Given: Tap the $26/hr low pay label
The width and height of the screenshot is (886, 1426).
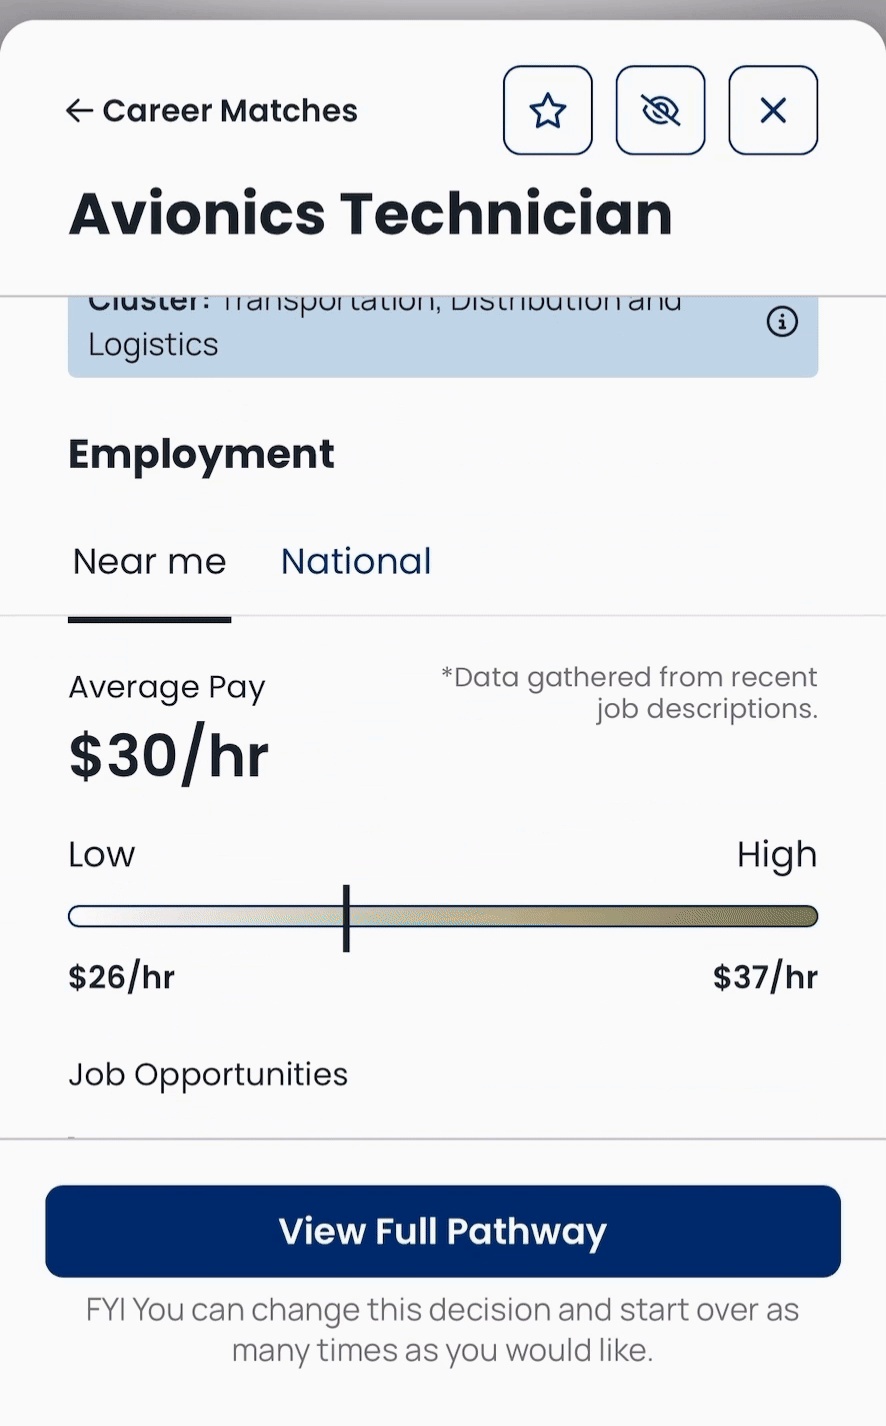Looking at the screenshot, I should [x=121, y=976].
